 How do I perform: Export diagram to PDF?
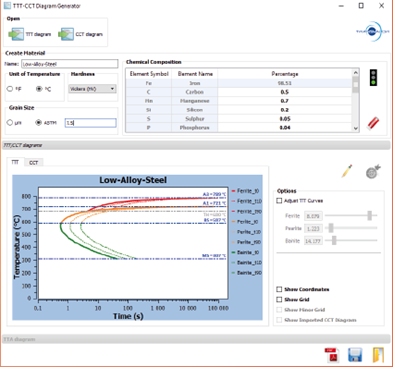pos(332,355)
